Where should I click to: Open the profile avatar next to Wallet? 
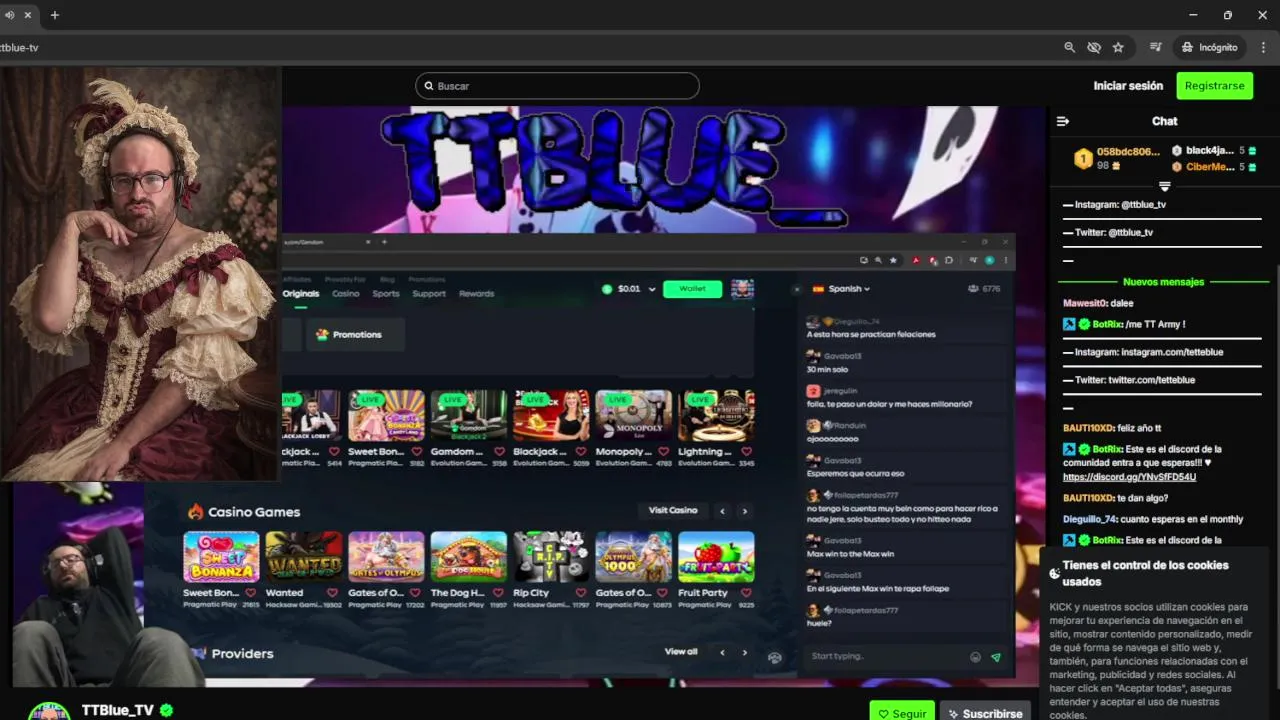coord(742,289)
